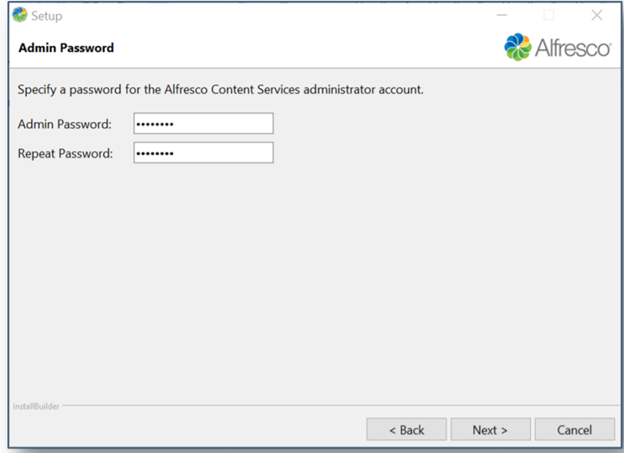The image size is (624, 453).
Task: Click the bold "Admin Password" page heading
Action: coord(66,48)
